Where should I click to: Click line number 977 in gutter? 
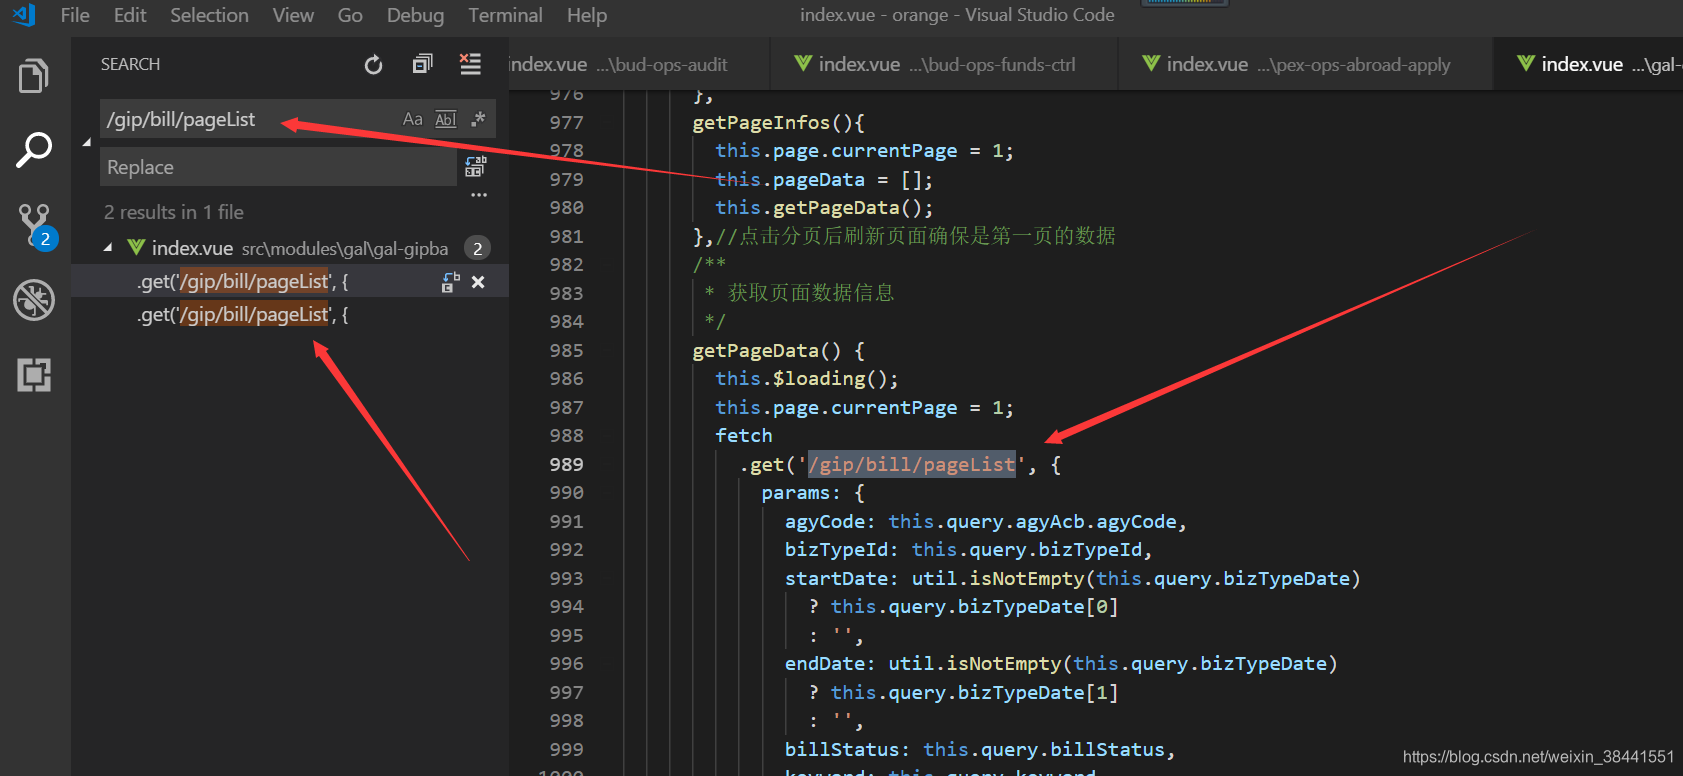(x=566, y=122)
